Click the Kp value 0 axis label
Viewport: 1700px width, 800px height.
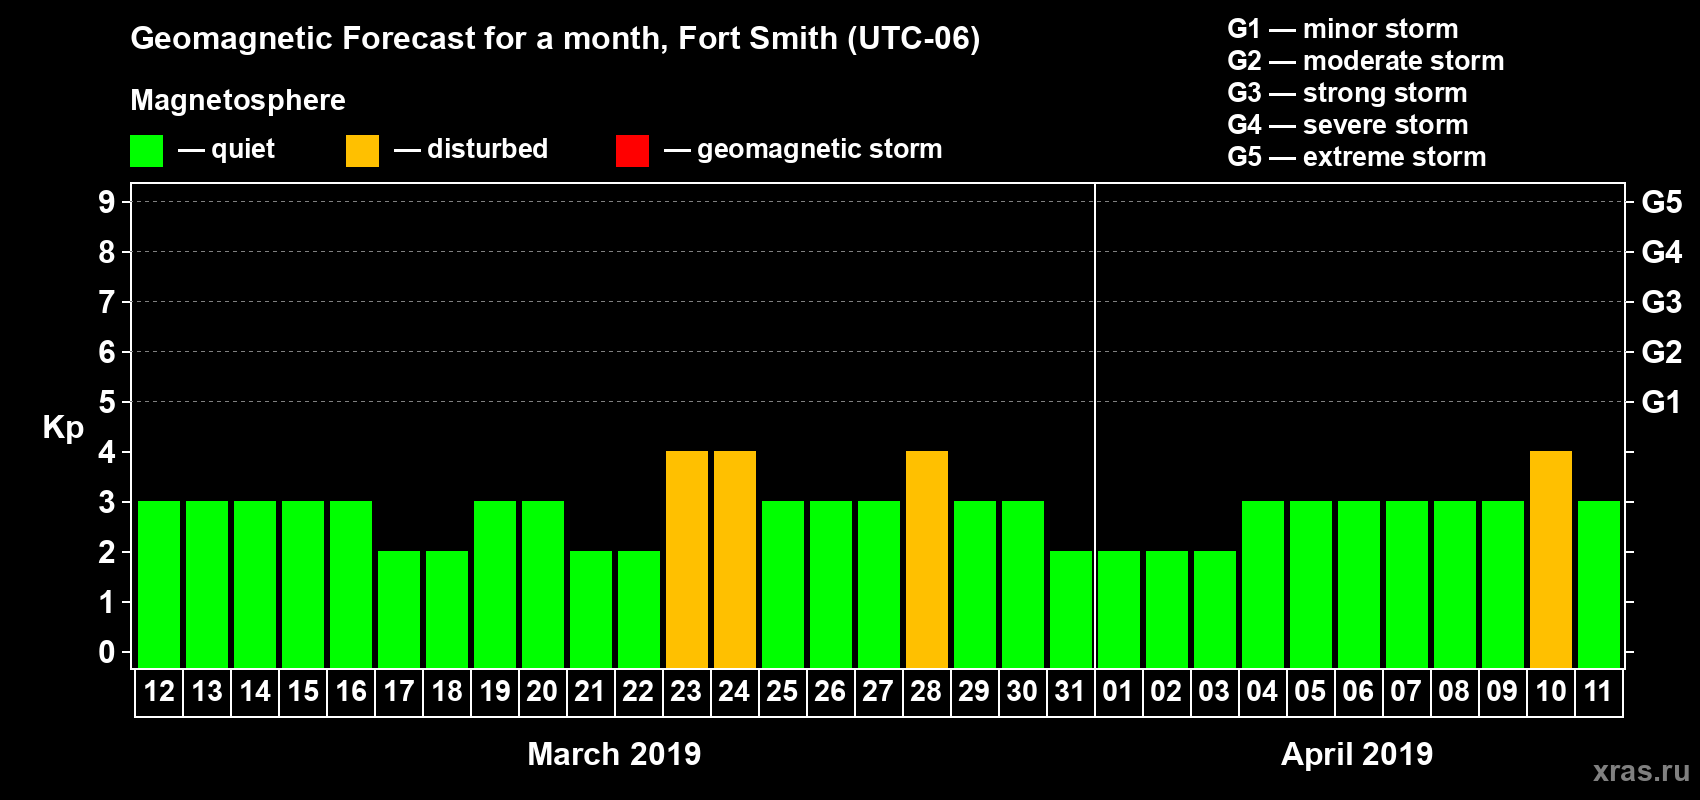tap(107, 652)
